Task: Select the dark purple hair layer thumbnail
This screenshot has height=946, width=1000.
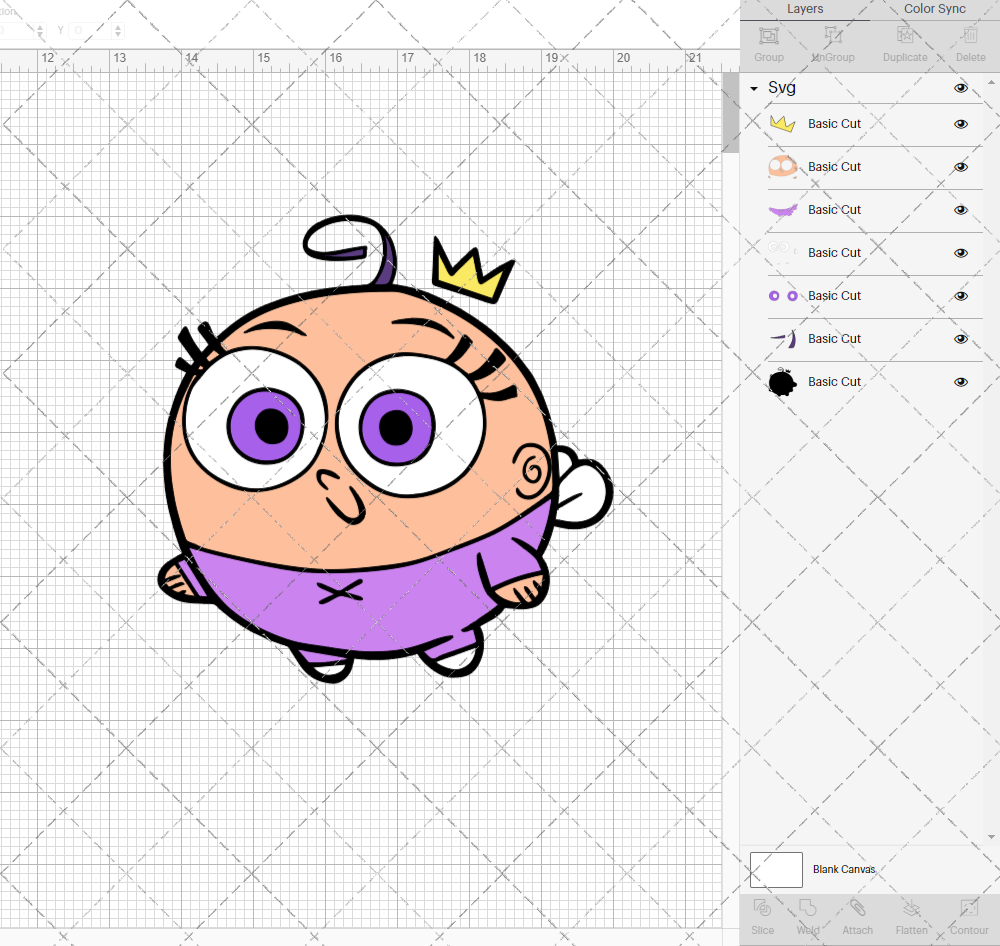Action: [783, 339]
